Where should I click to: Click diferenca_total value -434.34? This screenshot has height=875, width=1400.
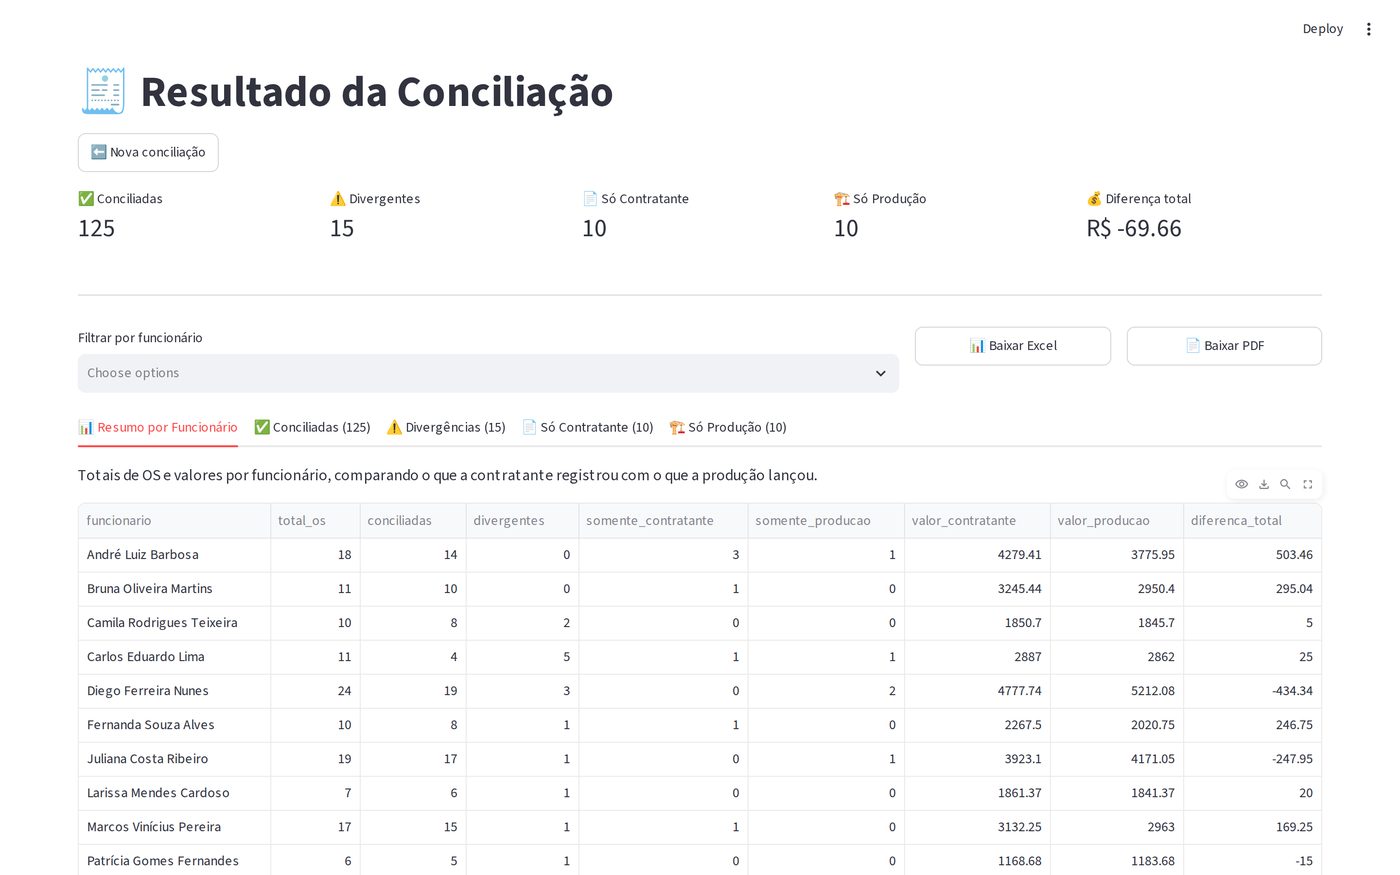pos(1252,691)
